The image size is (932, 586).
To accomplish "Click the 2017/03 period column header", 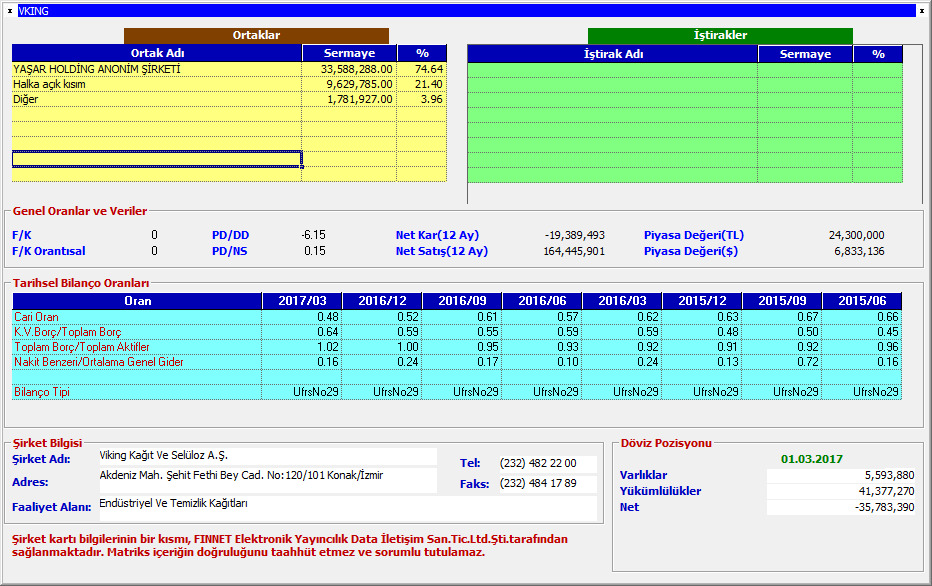I will click(302, 301).
